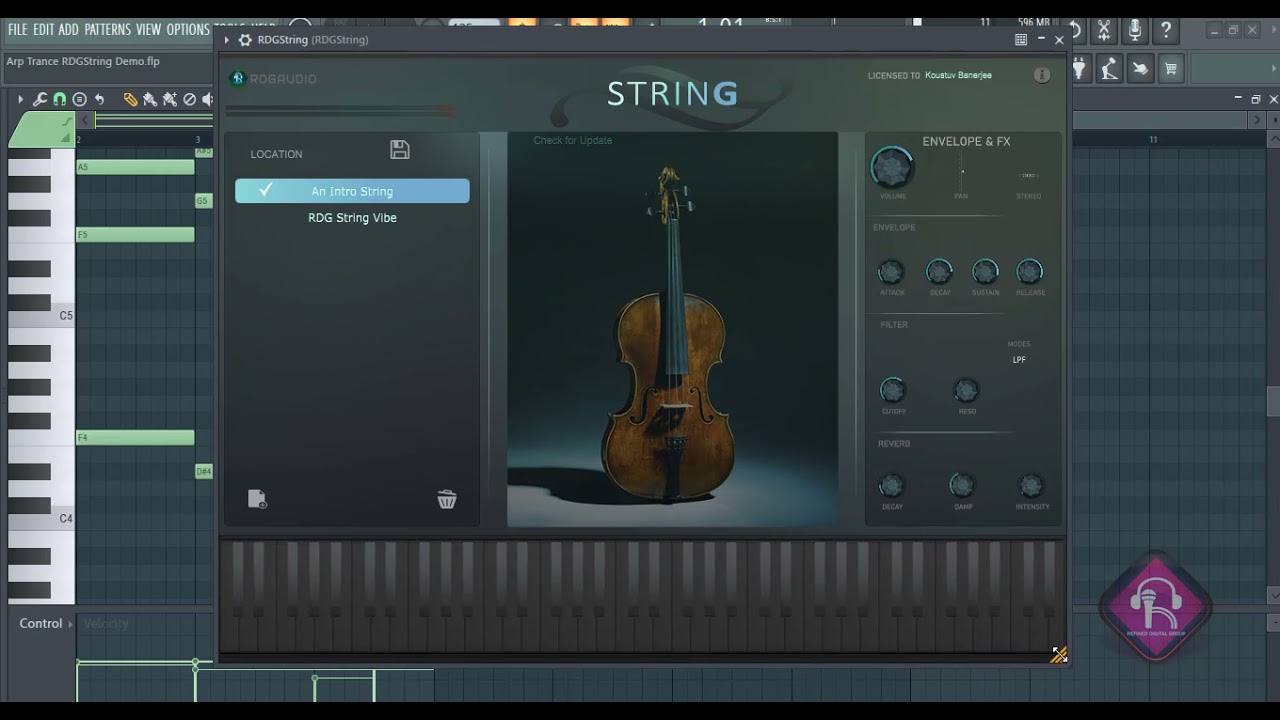Viewport: 1280px width, 720px height.
Task: Click the C5 piano key
Action: 42,316
